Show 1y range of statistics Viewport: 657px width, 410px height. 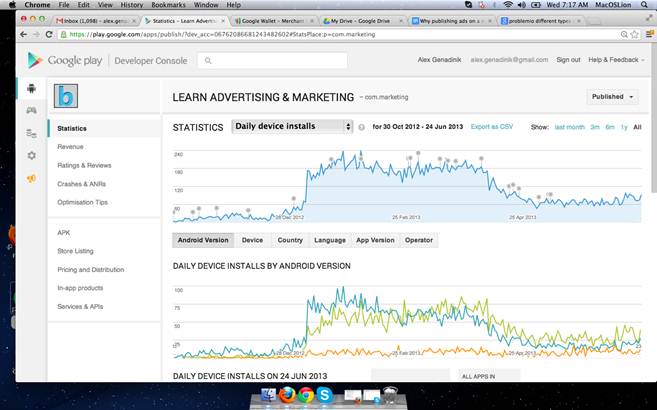624,127
